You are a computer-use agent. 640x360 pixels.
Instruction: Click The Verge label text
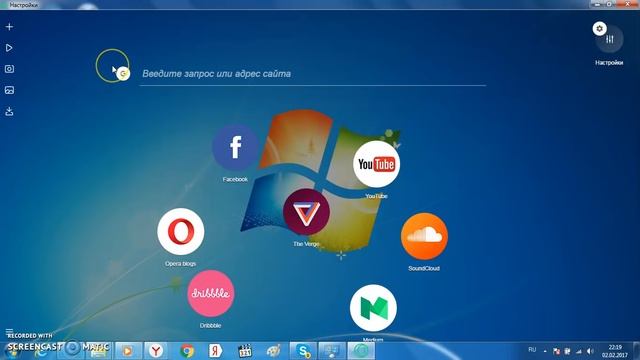pyautogui.click(x=306, y=244)
